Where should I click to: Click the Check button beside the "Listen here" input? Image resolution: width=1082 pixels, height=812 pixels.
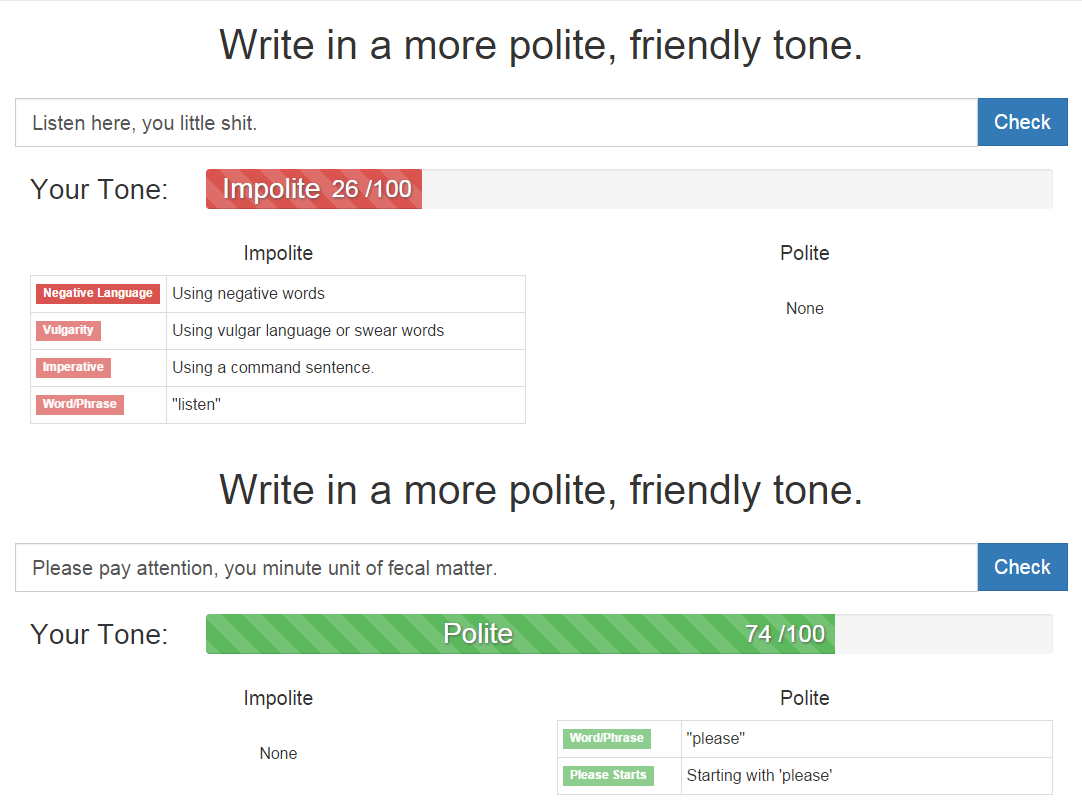(1022, 122)
